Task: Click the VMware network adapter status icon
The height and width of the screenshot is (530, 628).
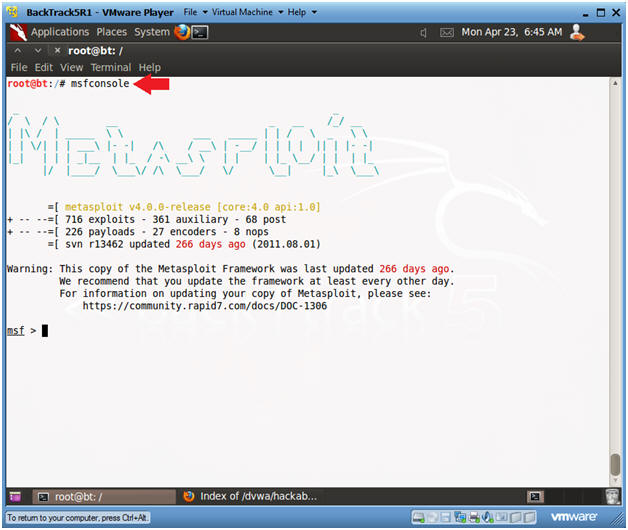Action: click(460, 518)
